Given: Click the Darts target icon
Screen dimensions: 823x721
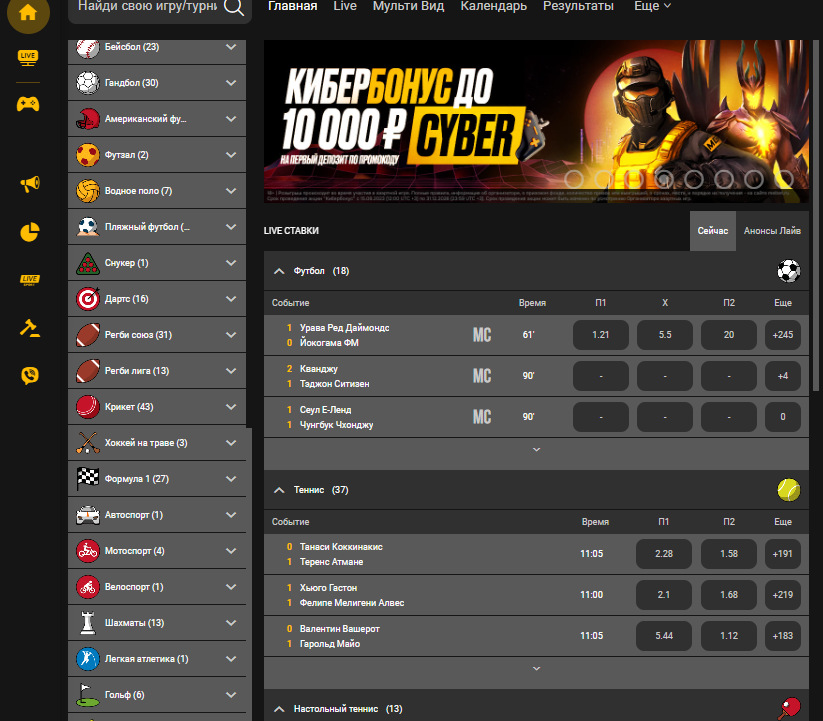Looking at the screenshot, I should click(x=88, y=299).
